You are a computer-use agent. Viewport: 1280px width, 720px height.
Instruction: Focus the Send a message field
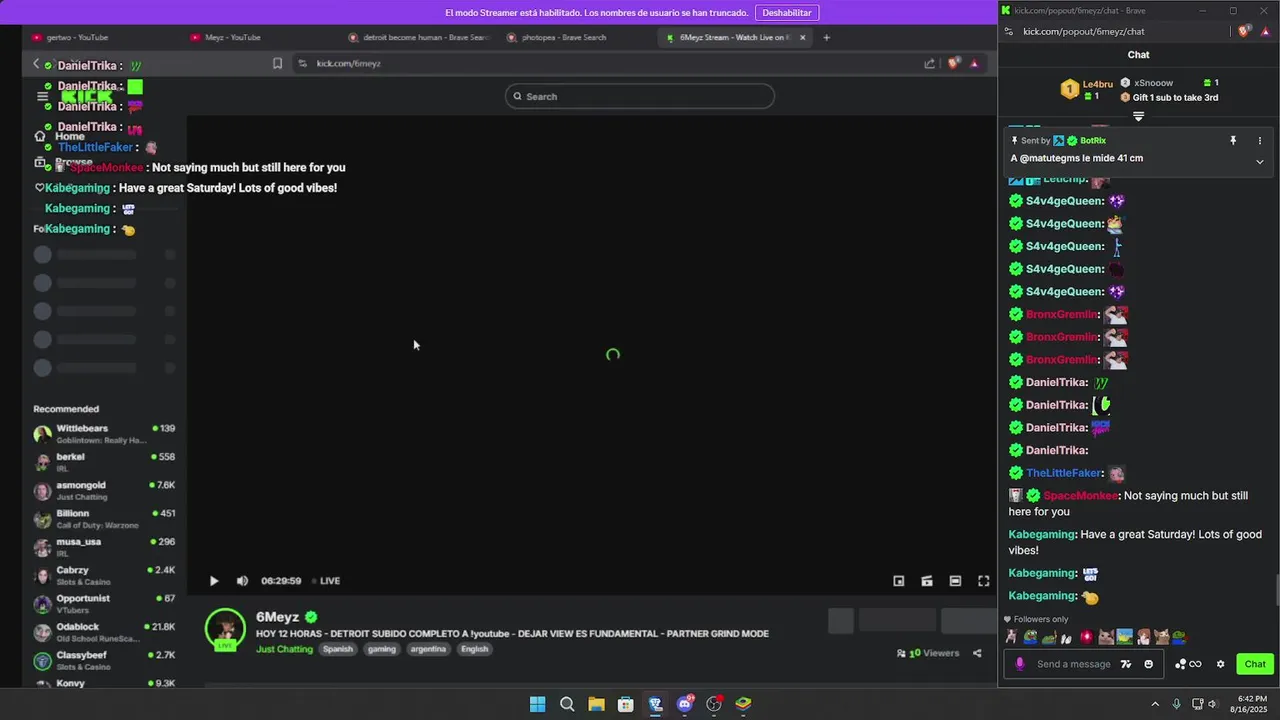[x=1073, y=664]
